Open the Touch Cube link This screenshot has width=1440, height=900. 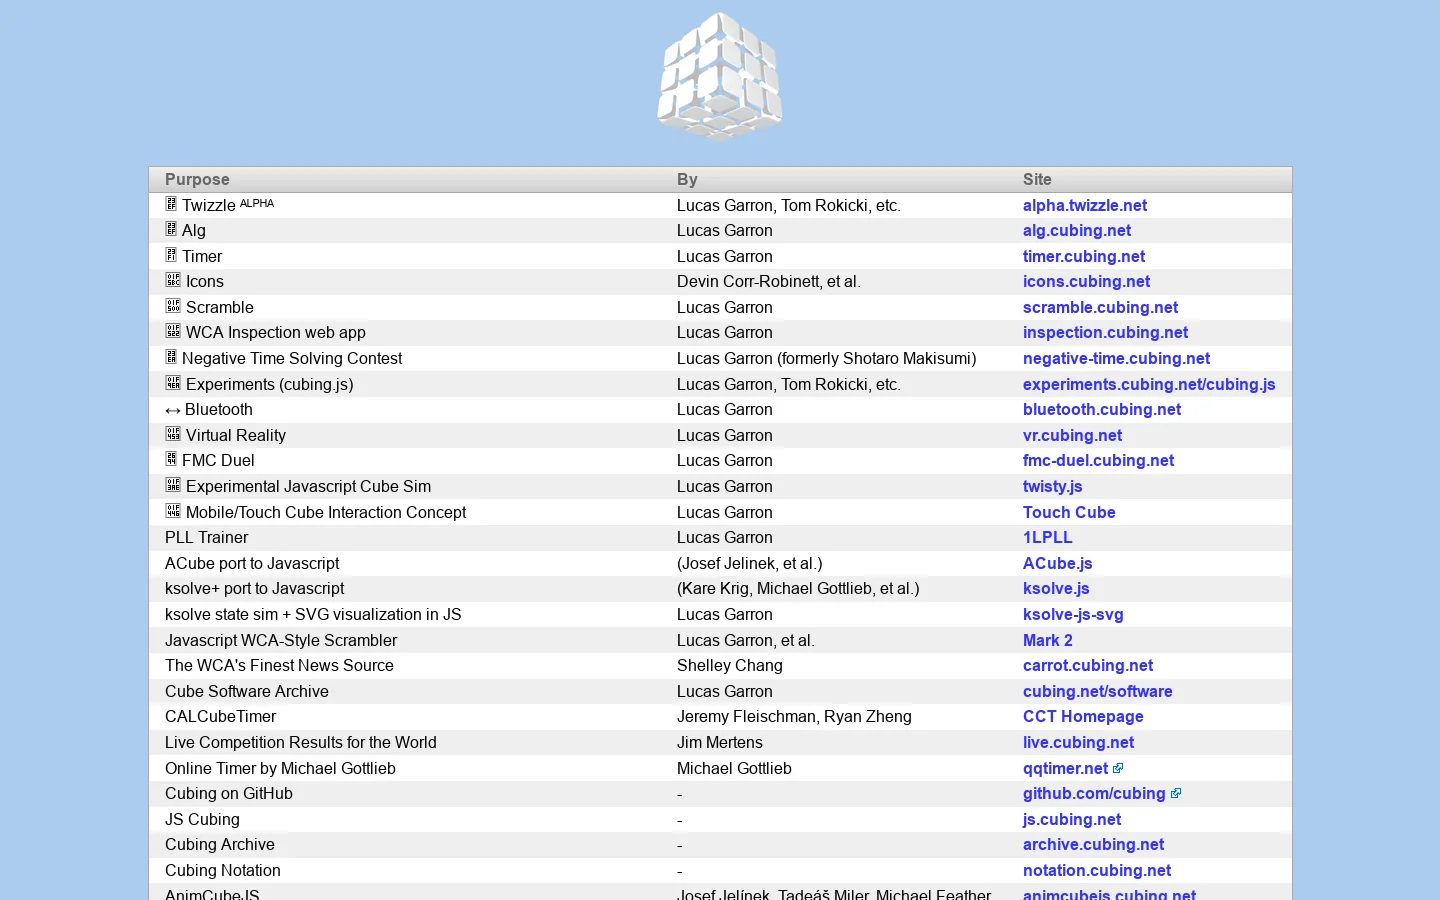pyautogui.click(x=1069, y=512)
